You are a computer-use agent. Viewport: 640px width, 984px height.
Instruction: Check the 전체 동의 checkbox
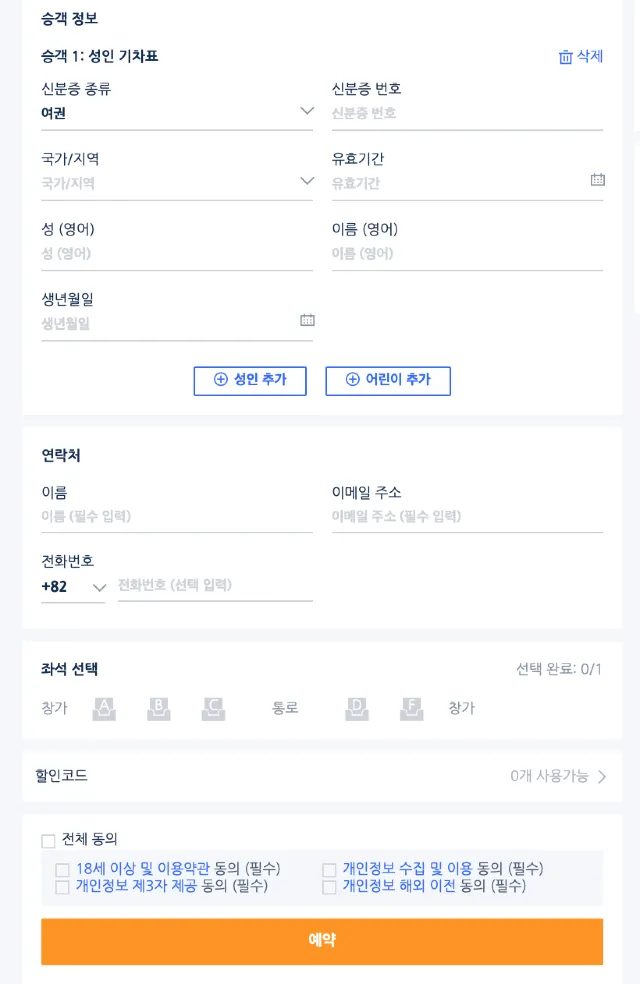(48, 841)
